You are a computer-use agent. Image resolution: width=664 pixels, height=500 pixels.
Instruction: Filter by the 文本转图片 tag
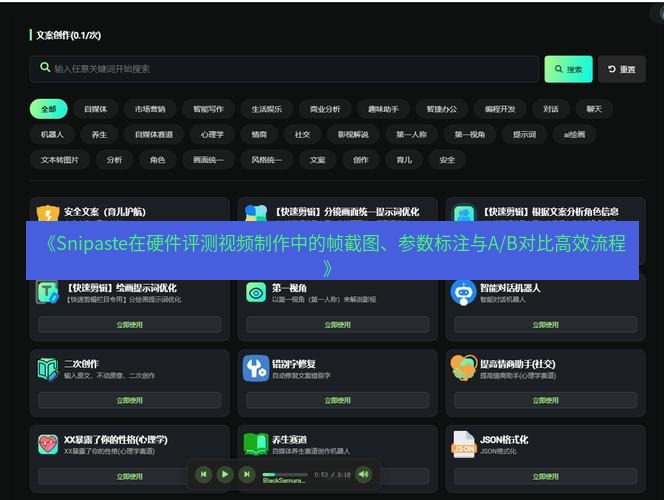click(x=60, y=160)
